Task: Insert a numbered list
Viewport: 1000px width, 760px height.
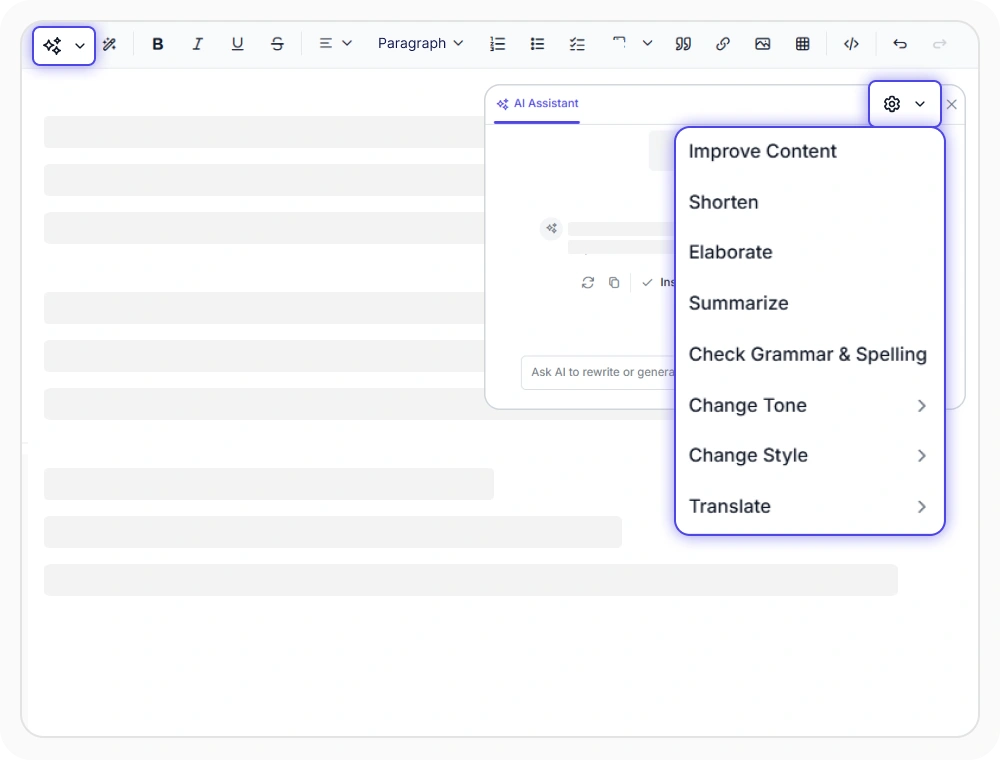Action: (x=497, y=44)
